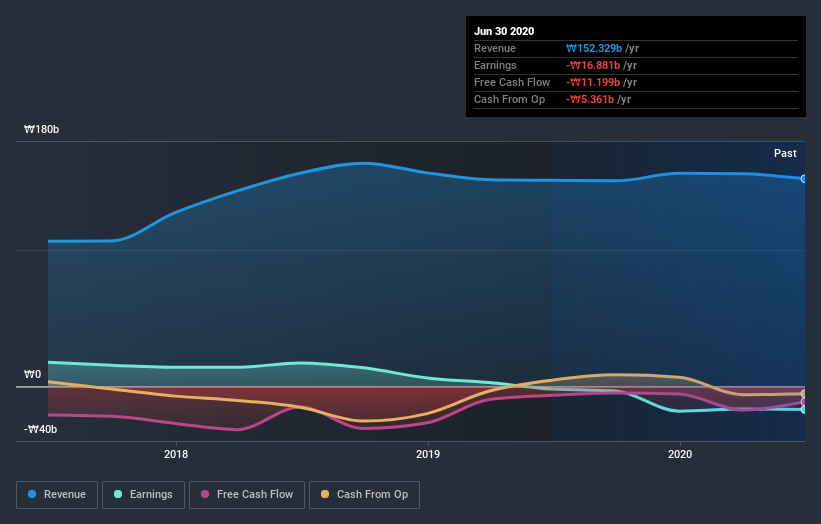Click the Cash From Op end-point marker
This screenshot has height=524, width=821.
click(x=803, y=394)
